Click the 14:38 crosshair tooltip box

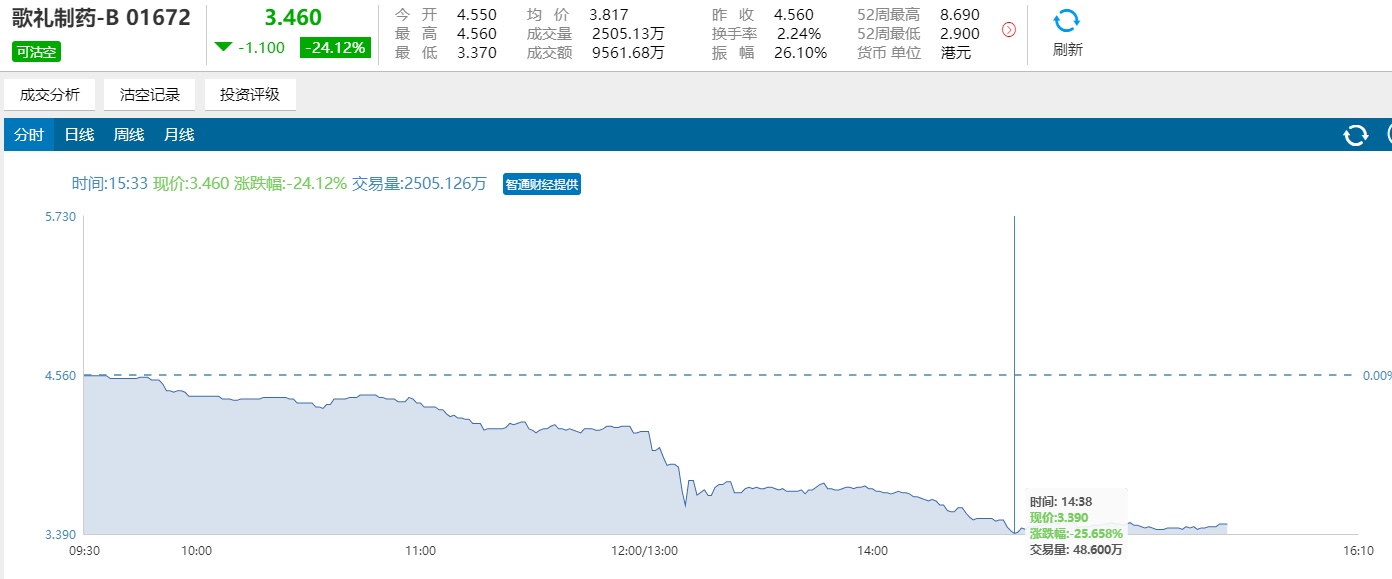[1076, 525]
